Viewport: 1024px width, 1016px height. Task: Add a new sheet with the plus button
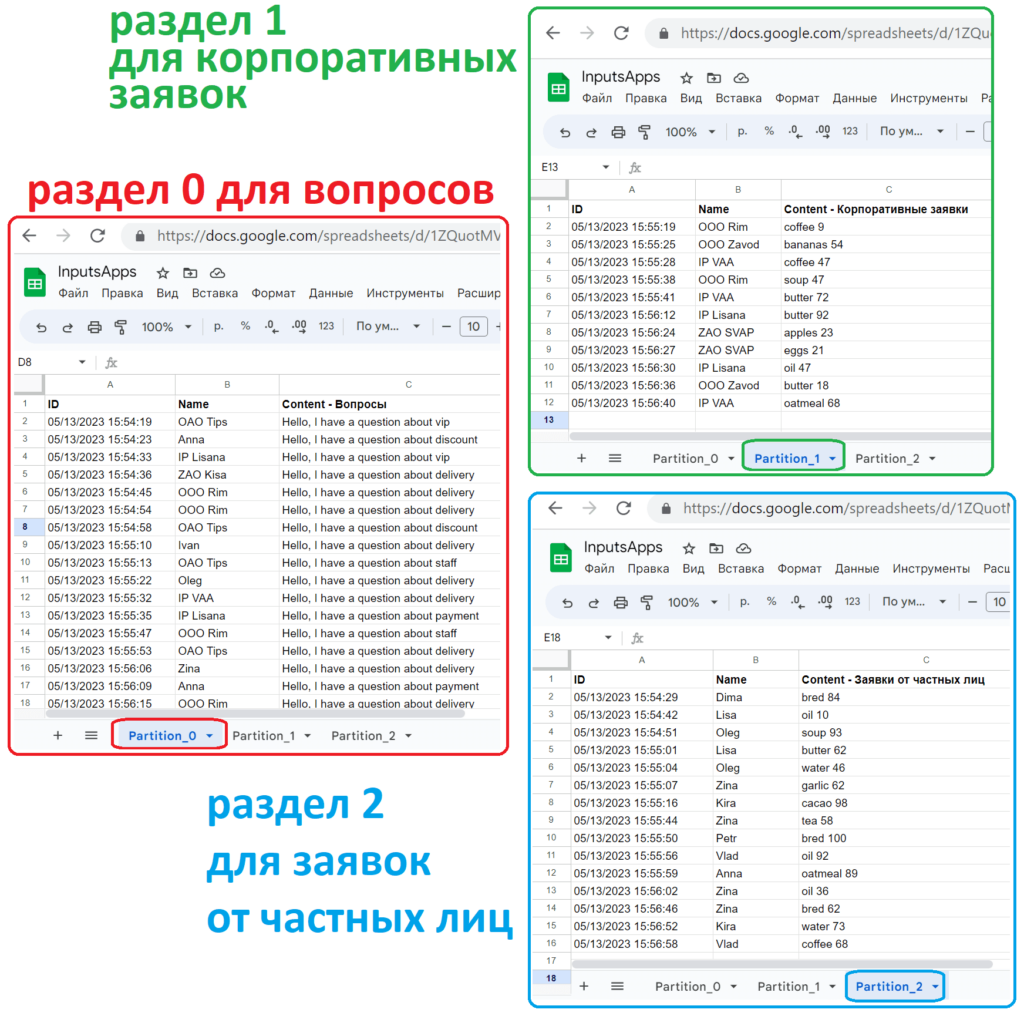point(57,735)
